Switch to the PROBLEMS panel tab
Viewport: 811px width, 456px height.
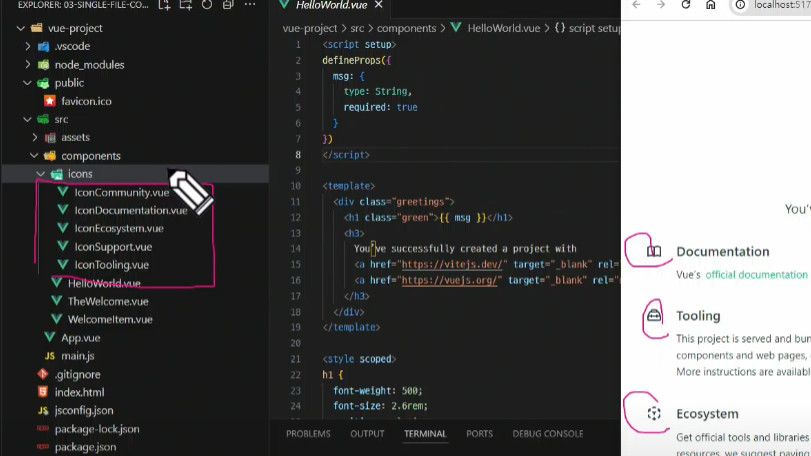click(x=308, y=434)
